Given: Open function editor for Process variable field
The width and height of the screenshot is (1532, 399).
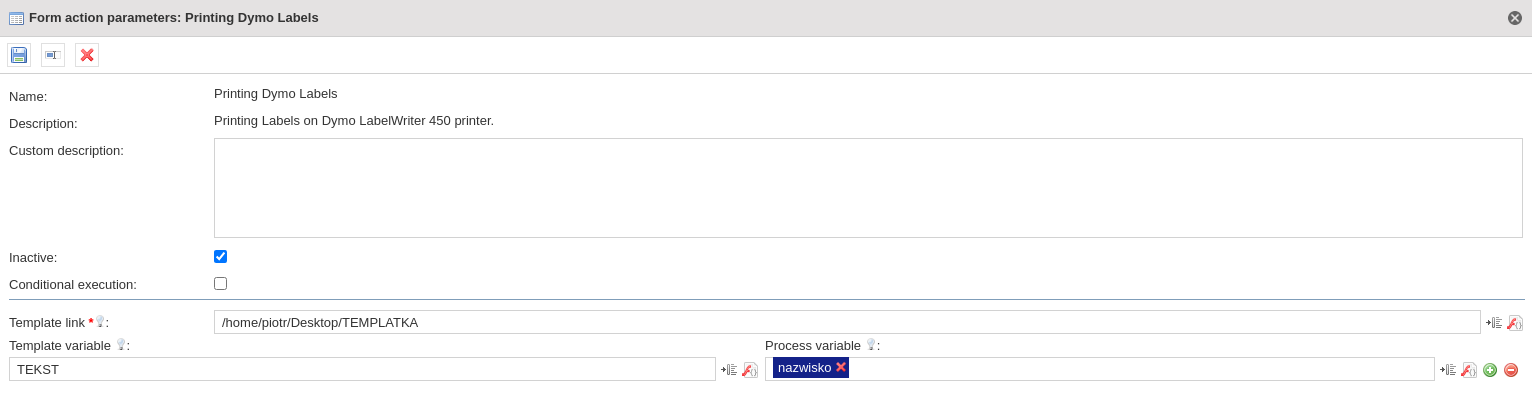Looking at the screenshot, I should click(1469, 370).
